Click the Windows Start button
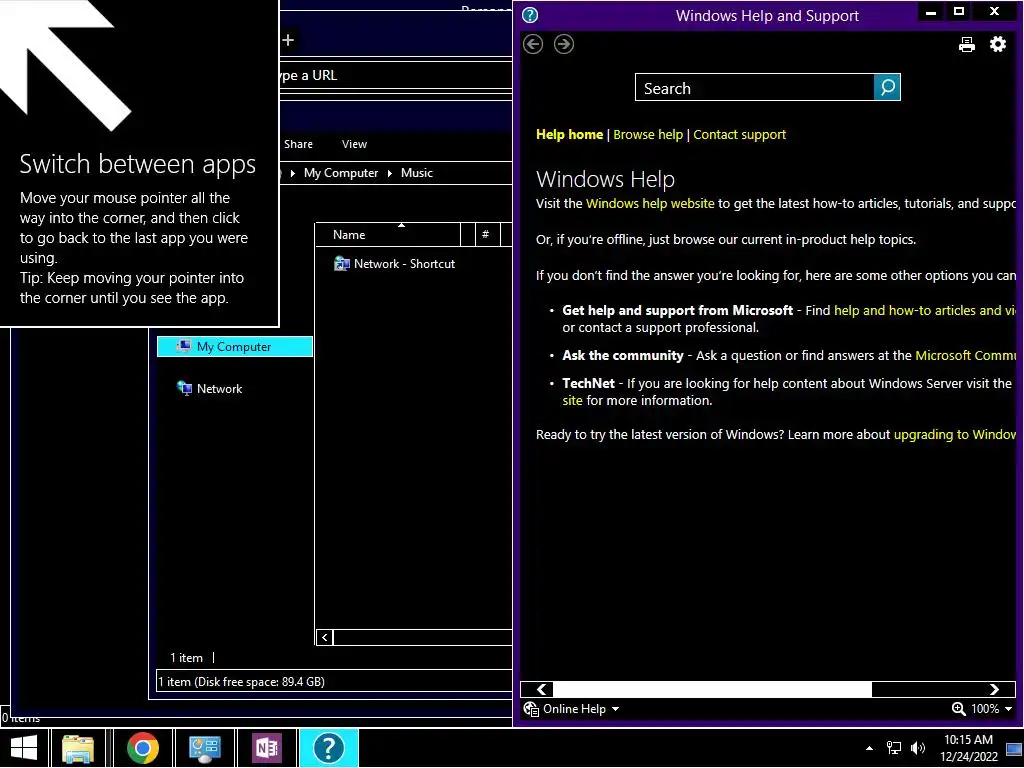Screen dimensions: 1024x768 pos(24,748)
